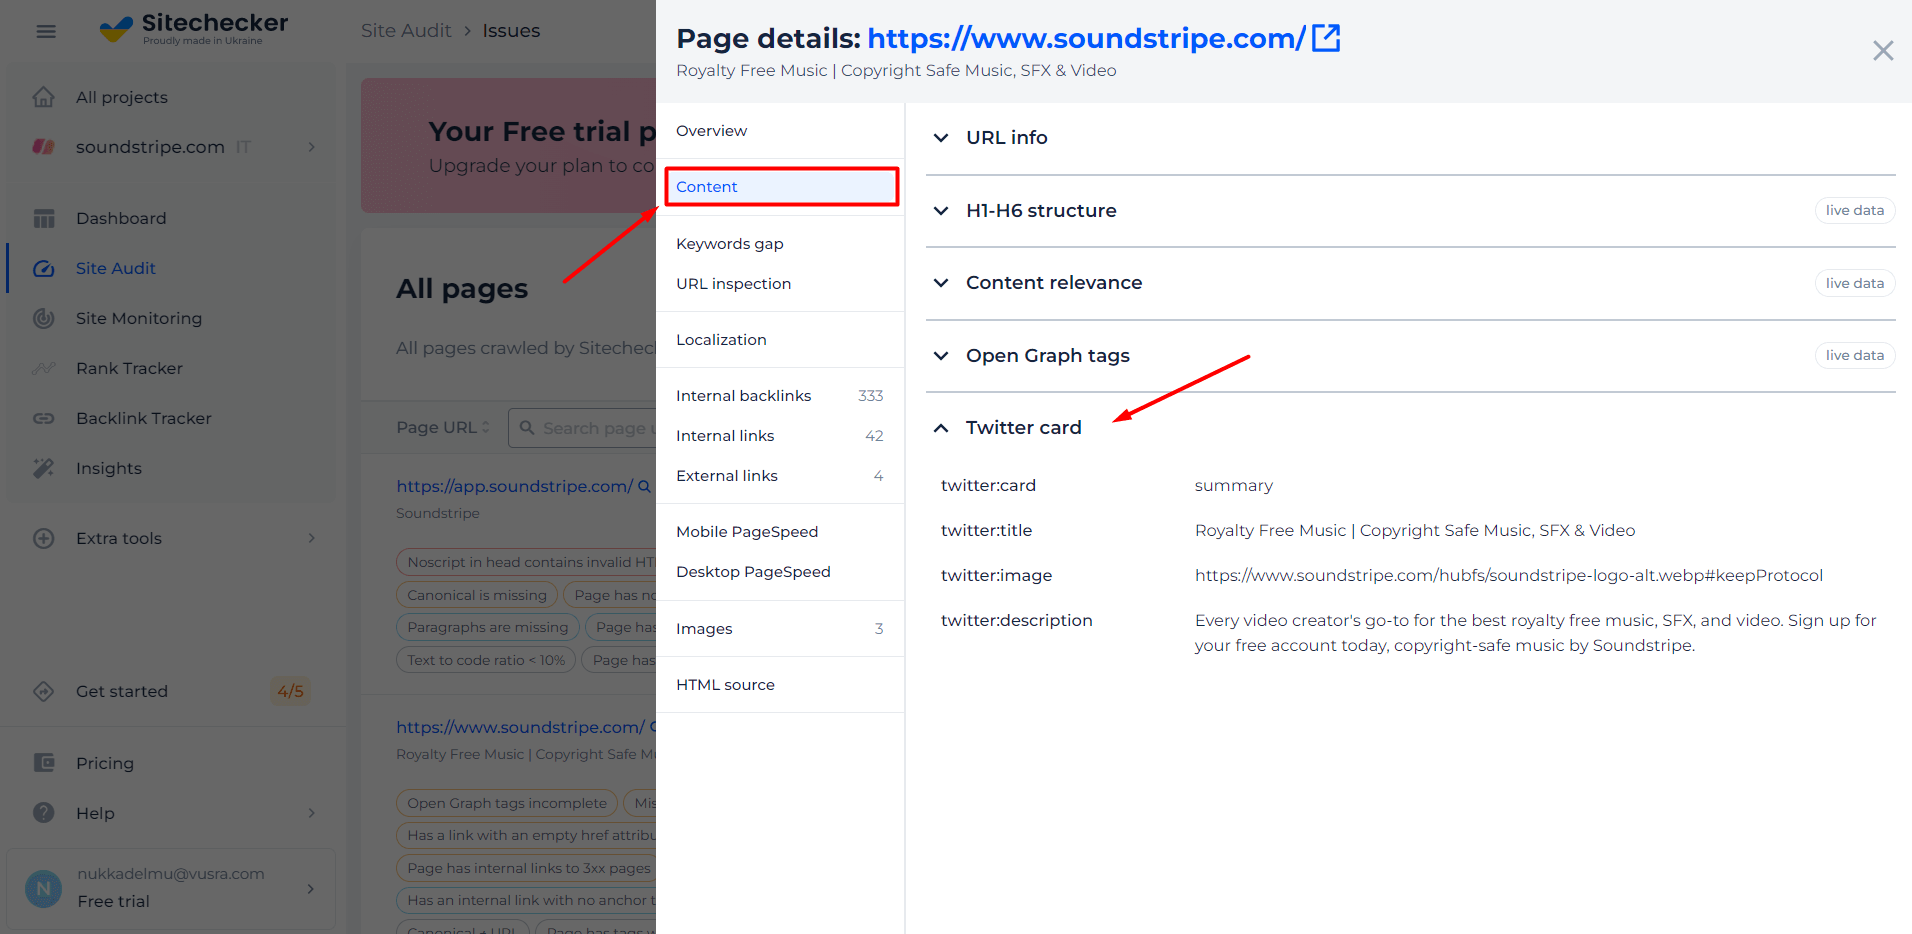The height and width of the screenshot is (934, 1912).
Task: Expand the Content relevance section
Action: click(941, 283)
